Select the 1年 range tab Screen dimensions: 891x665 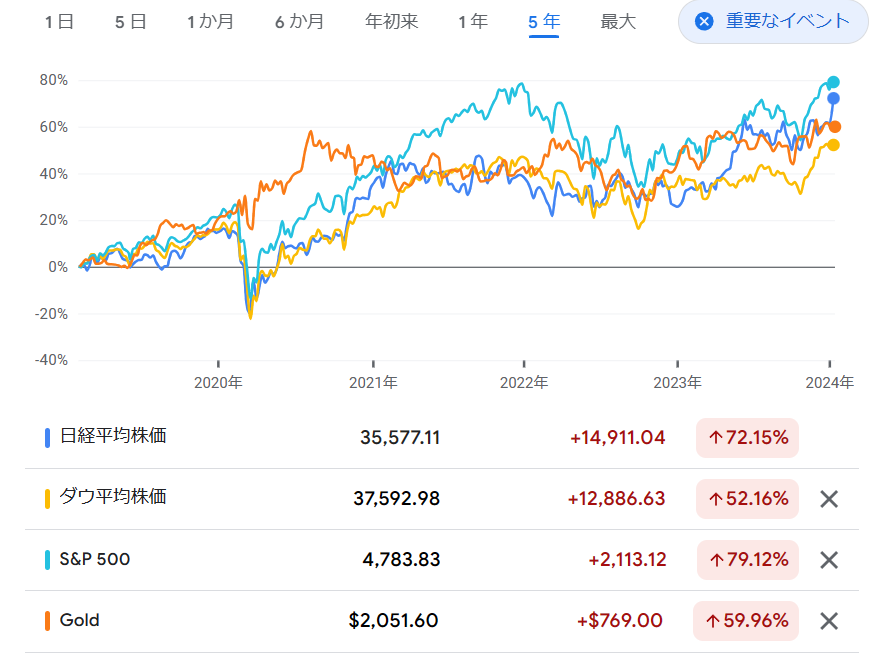click(473, 22)
